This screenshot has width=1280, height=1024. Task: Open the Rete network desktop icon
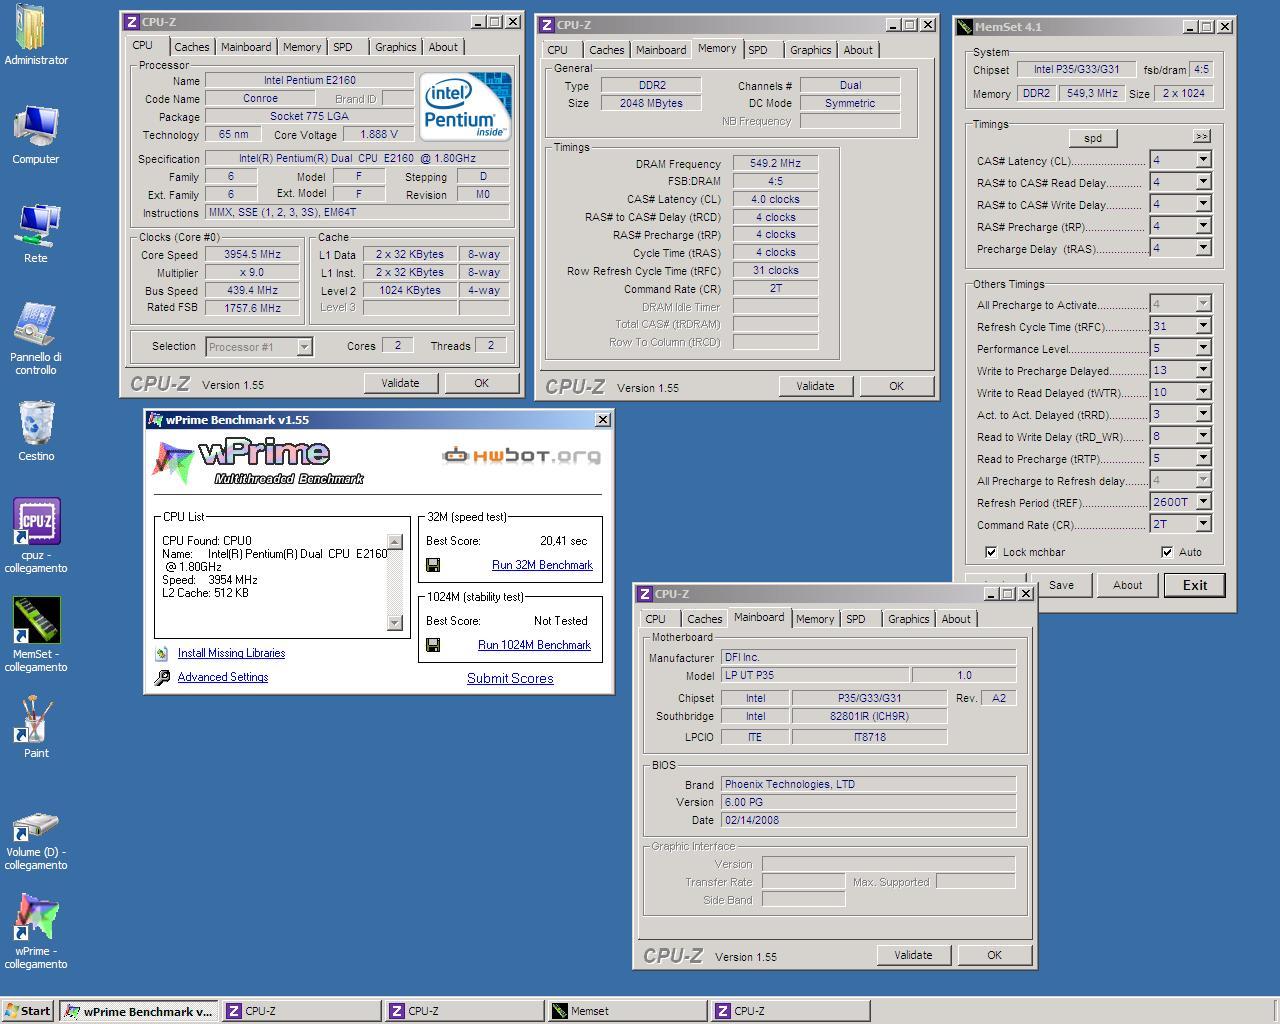[x=36, y=225]
